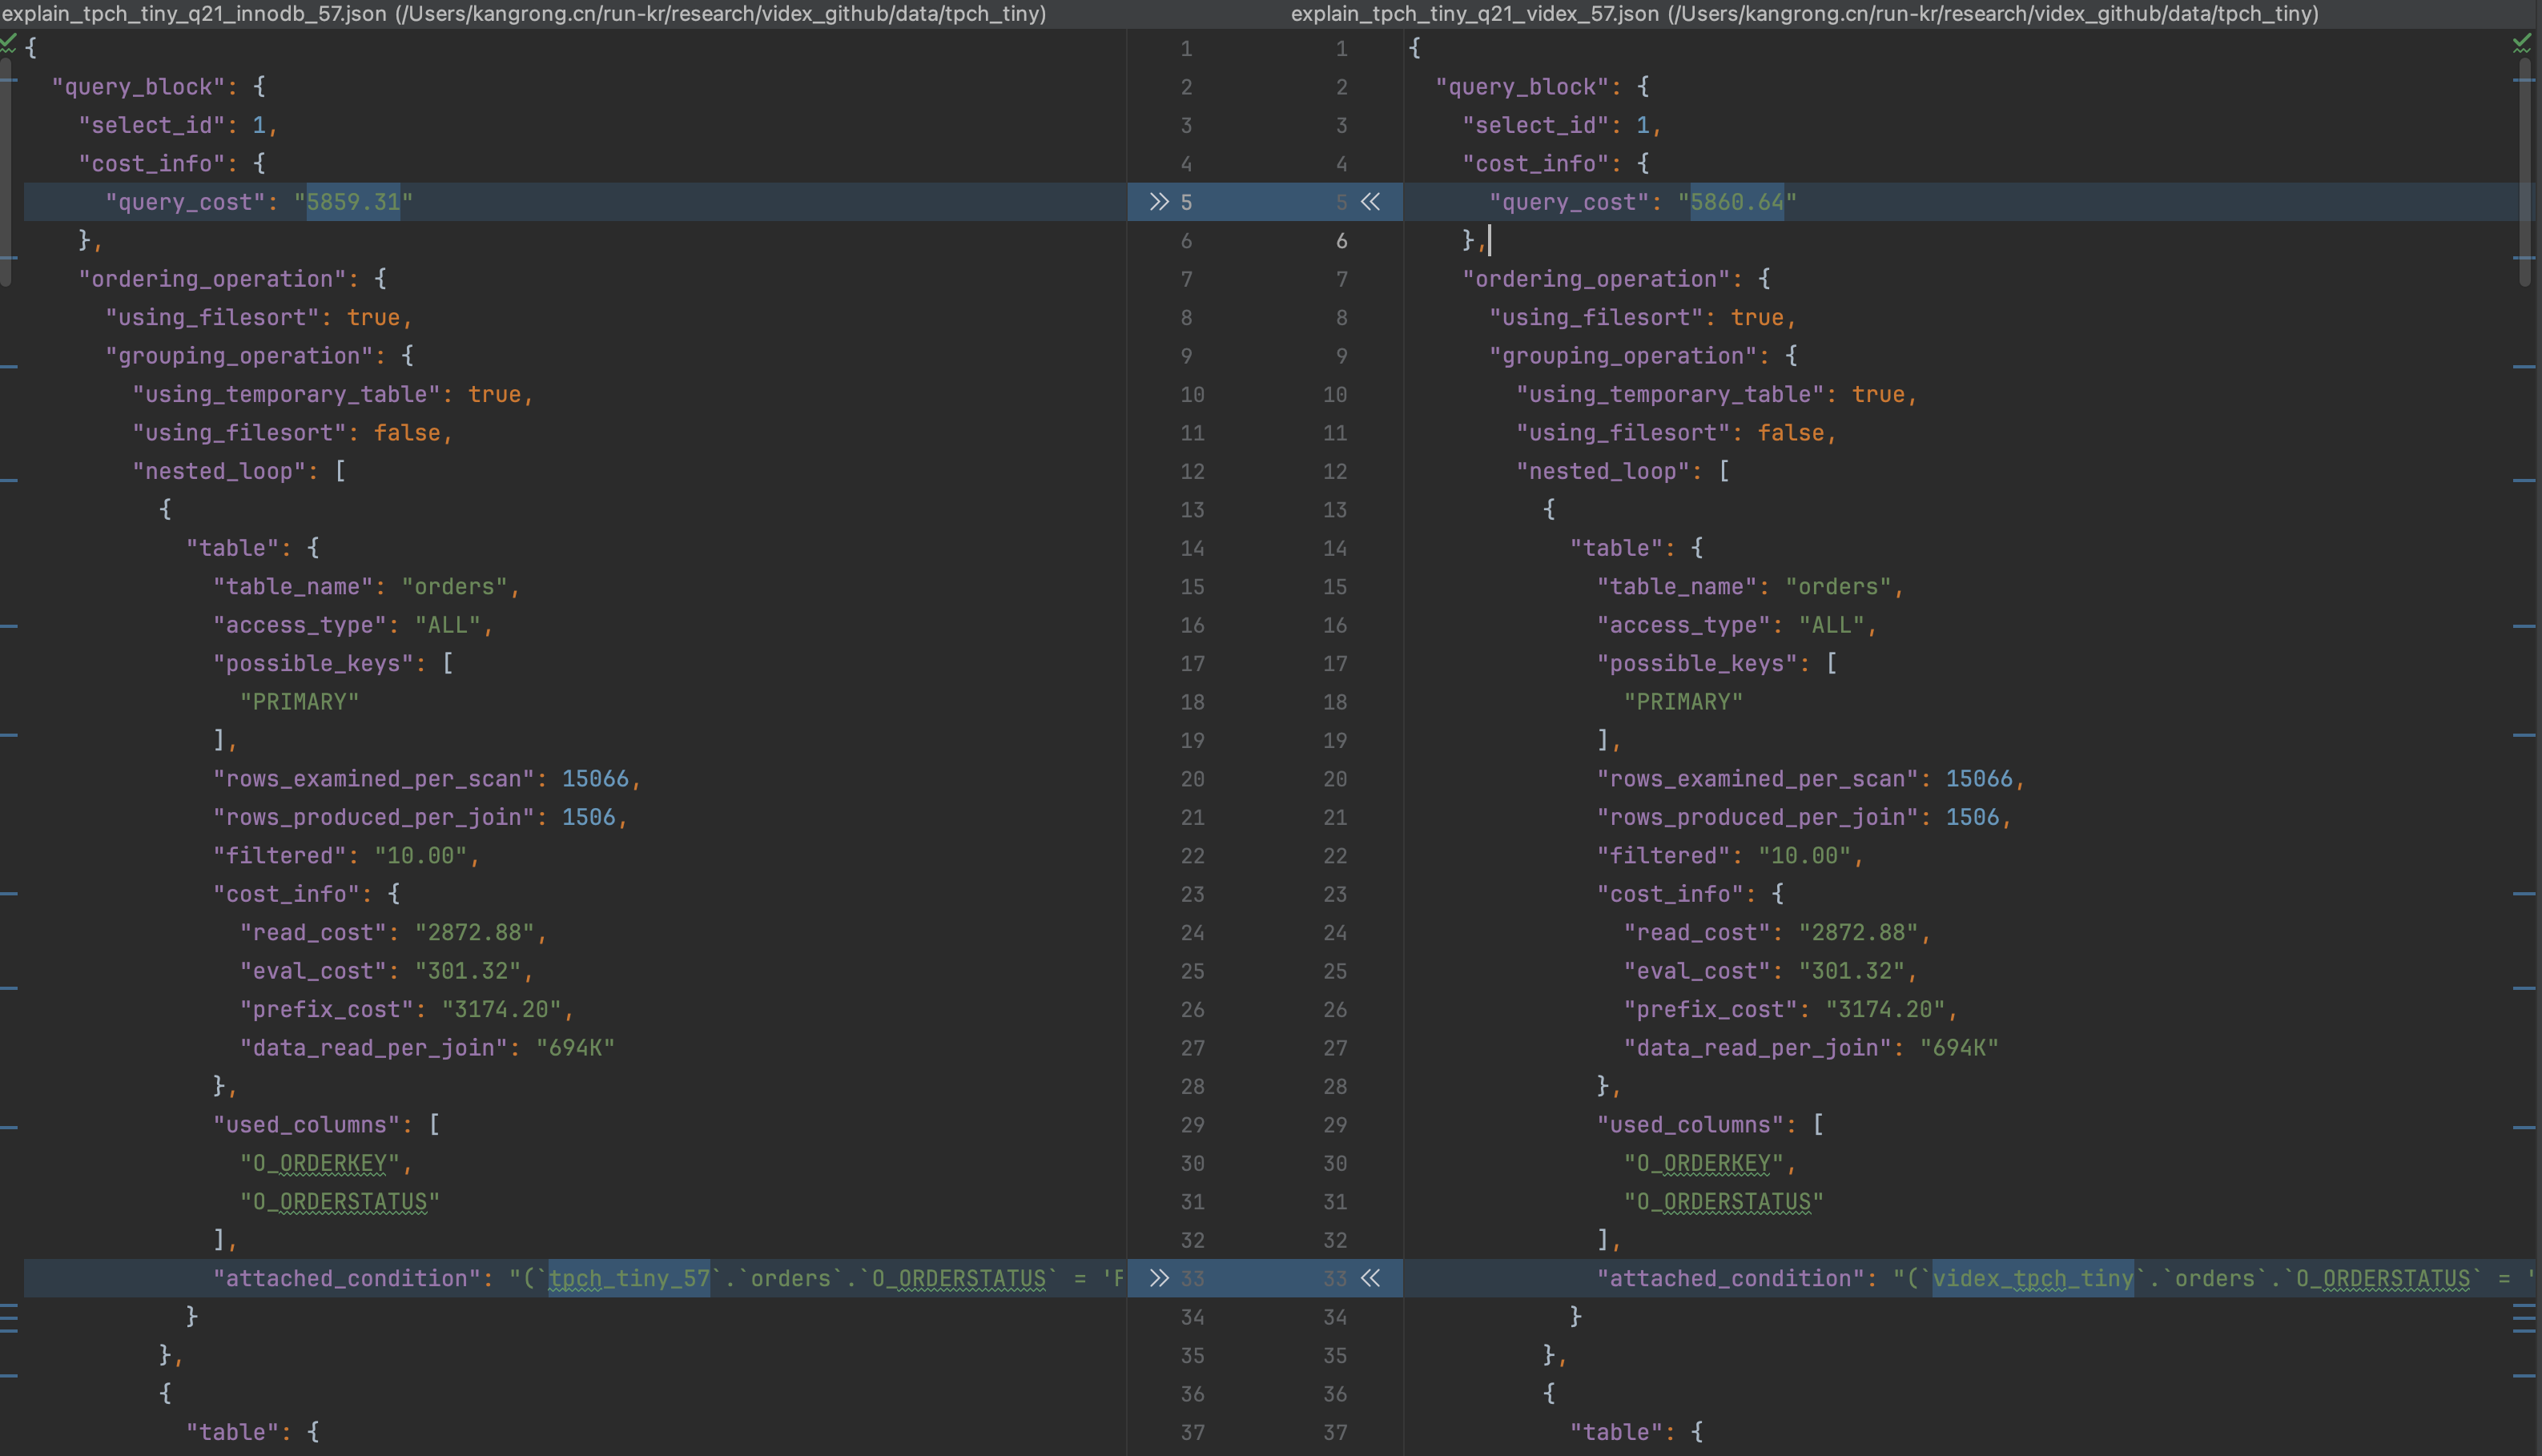
Task: Apply left change at line 5 with >> arrow
Action: click(x=1158, y=202)
